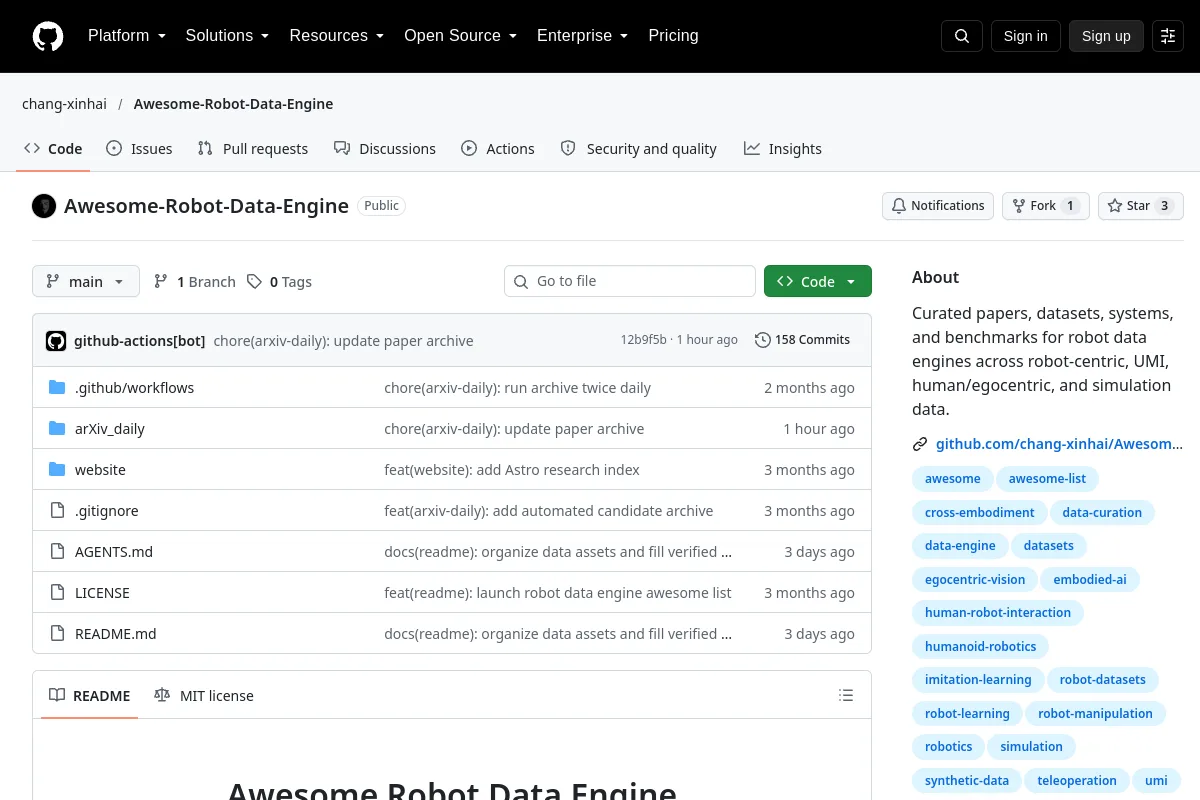Image resolution: width=1200 pixels, height=800 pixels.
Task: Click the link icon beside the repository URL
Action: (920, 444)
